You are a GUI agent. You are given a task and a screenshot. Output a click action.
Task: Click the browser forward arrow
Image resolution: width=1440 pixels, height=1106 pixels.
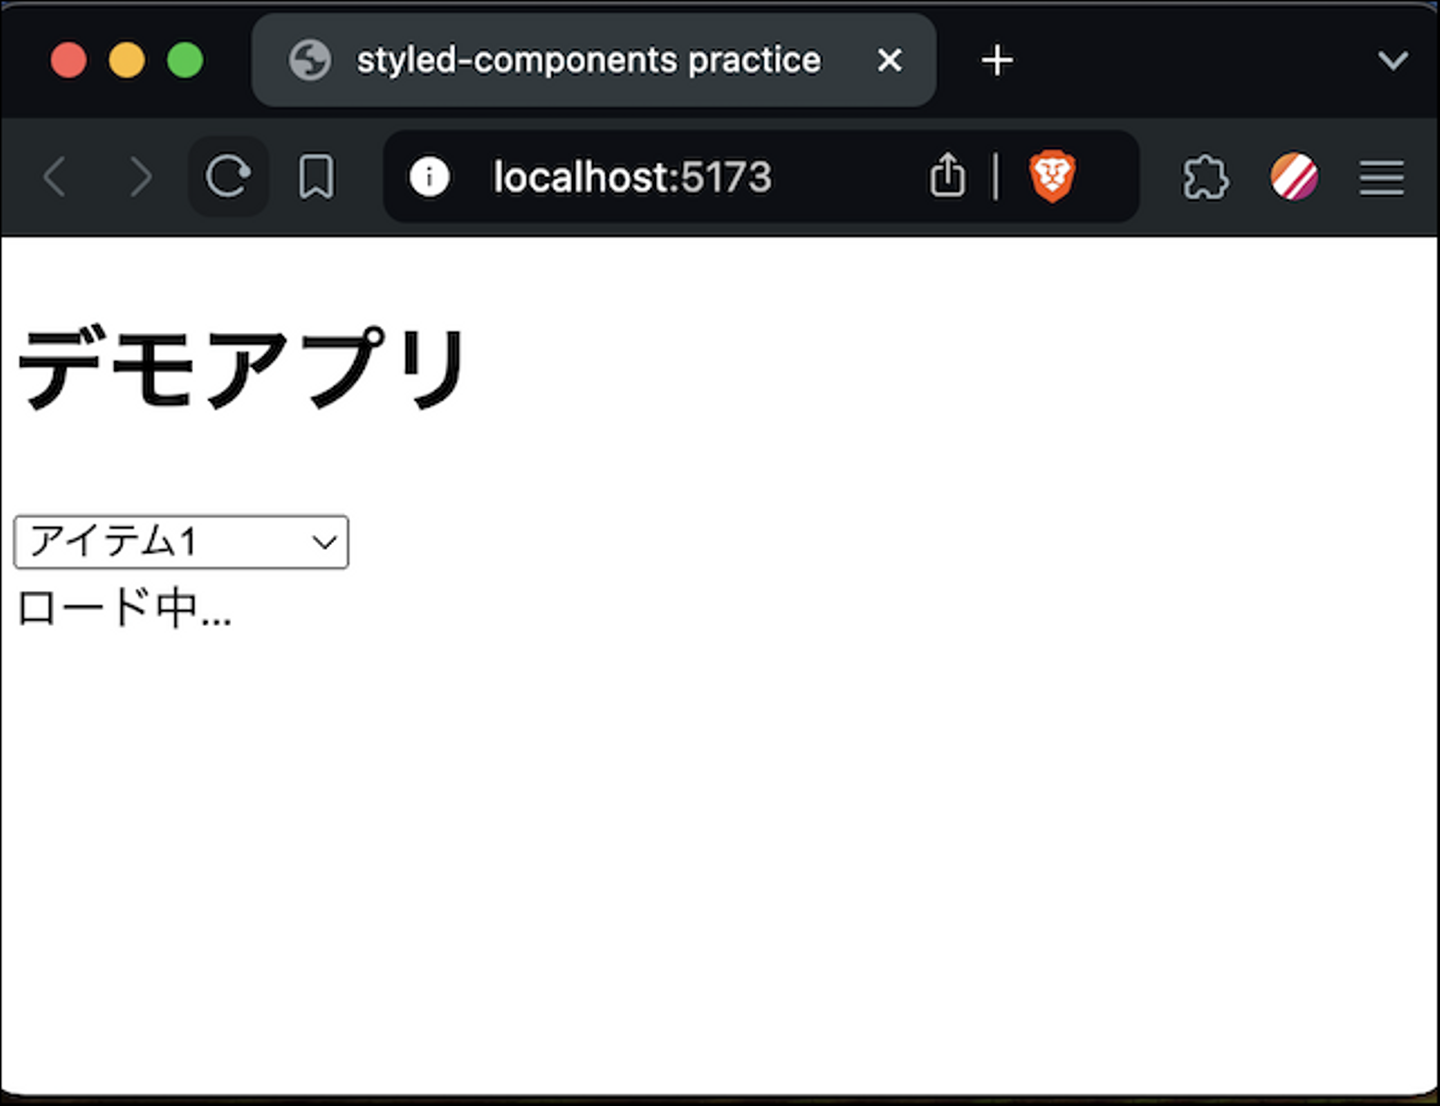[x=141, y=178]
